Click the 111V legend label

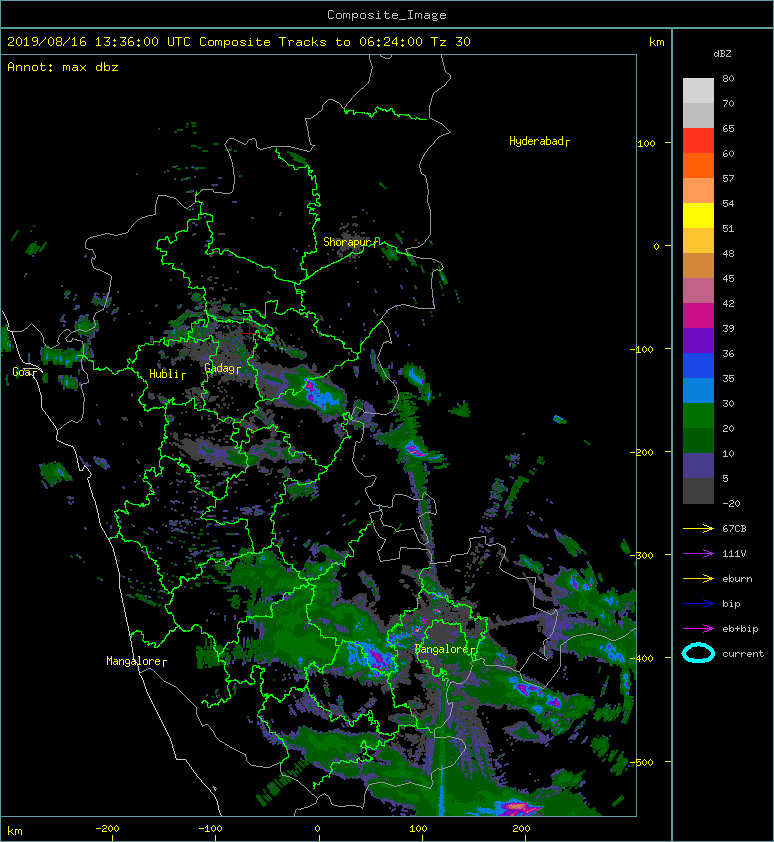click(734, 554)
